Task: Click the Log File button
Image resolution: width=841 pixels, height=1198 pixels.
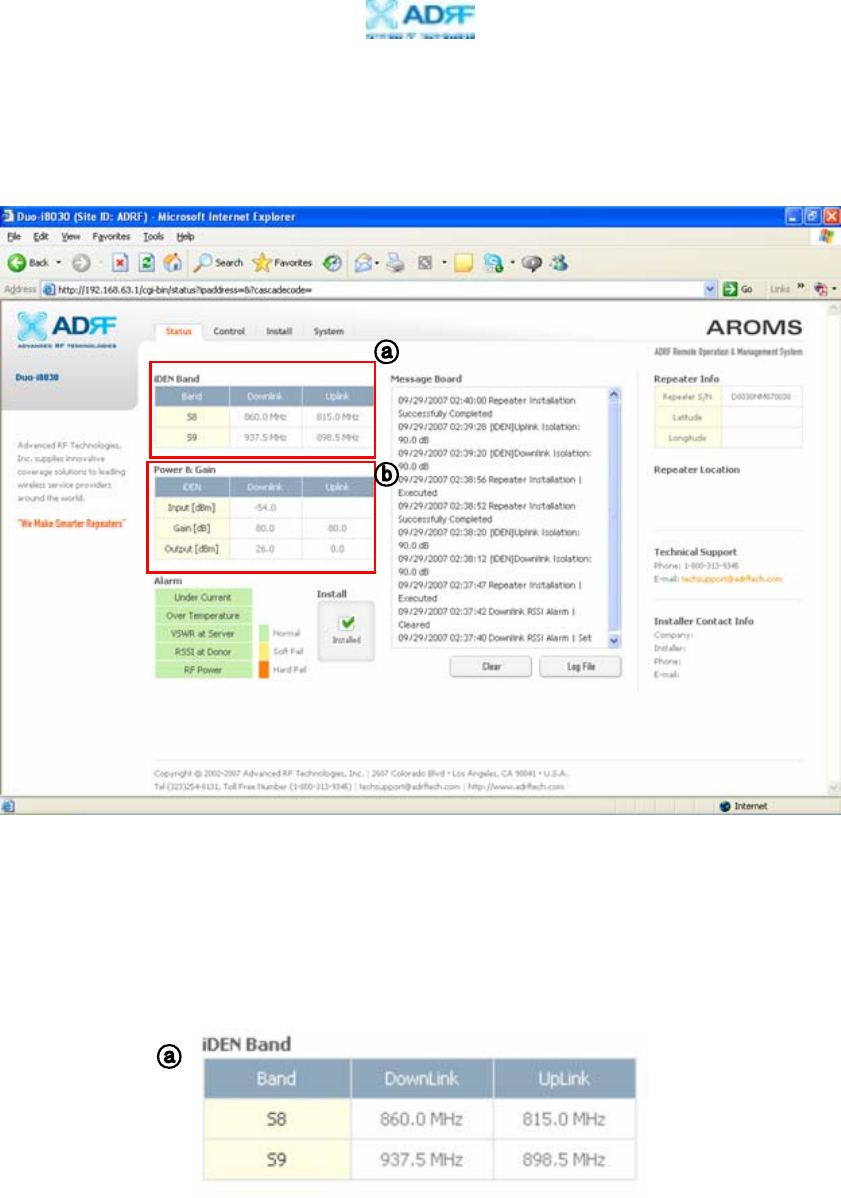Action: [581, 666]
